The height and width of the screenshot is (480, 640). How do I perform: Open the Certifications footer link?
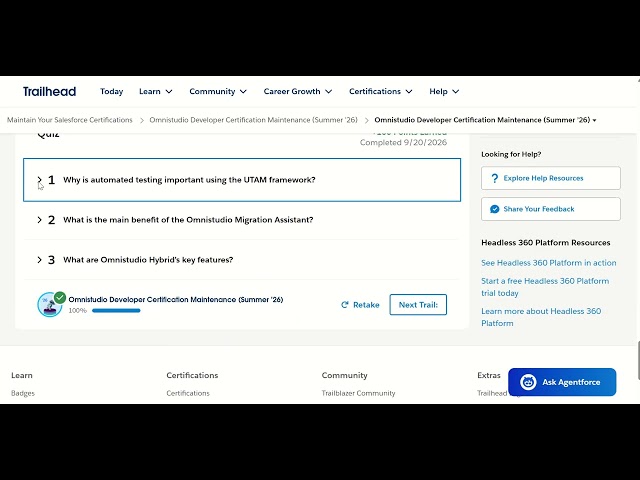[188, 393]
